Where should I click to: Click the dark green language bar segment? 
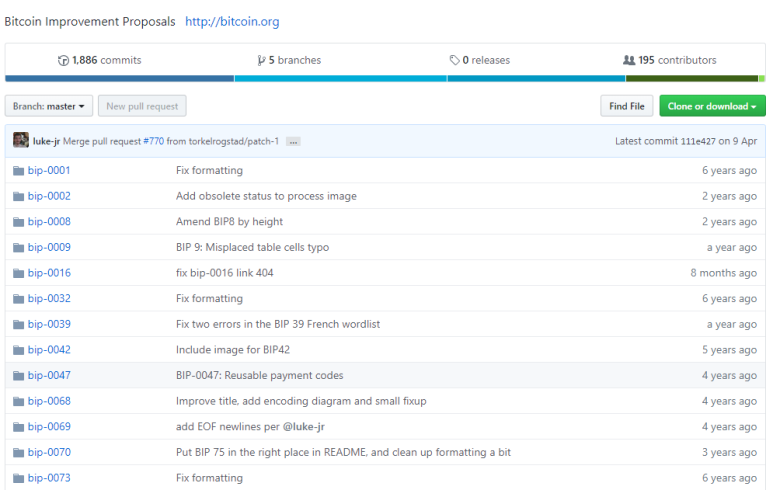coord(692,78)
